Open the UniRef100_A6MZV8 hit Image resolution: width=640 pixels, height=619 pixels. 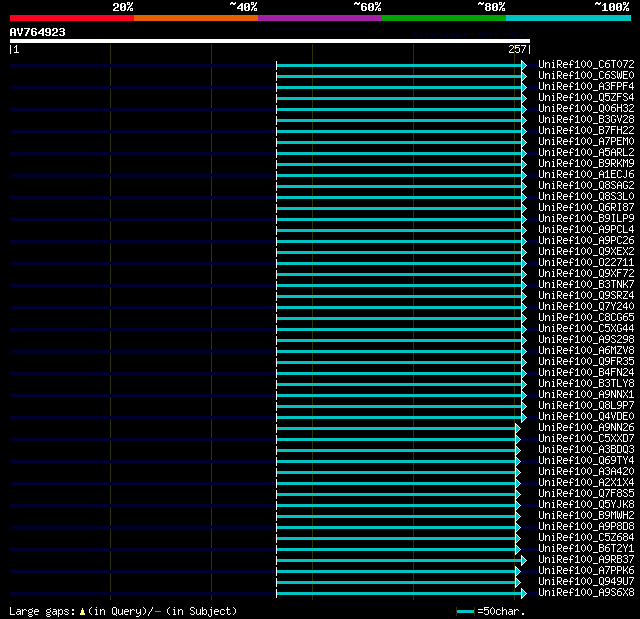586,351
